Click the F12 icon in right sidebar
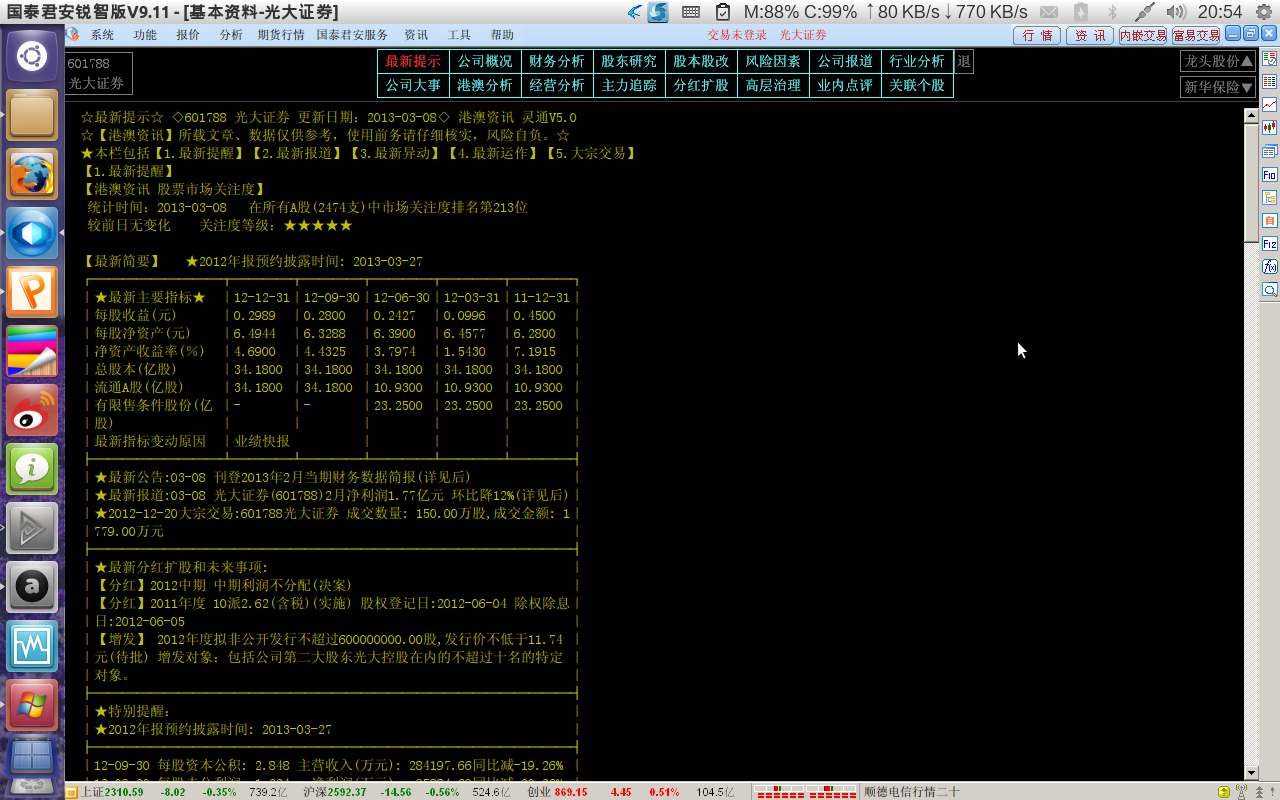Viewport: 1280px width, 800px height. point(1270,243)
